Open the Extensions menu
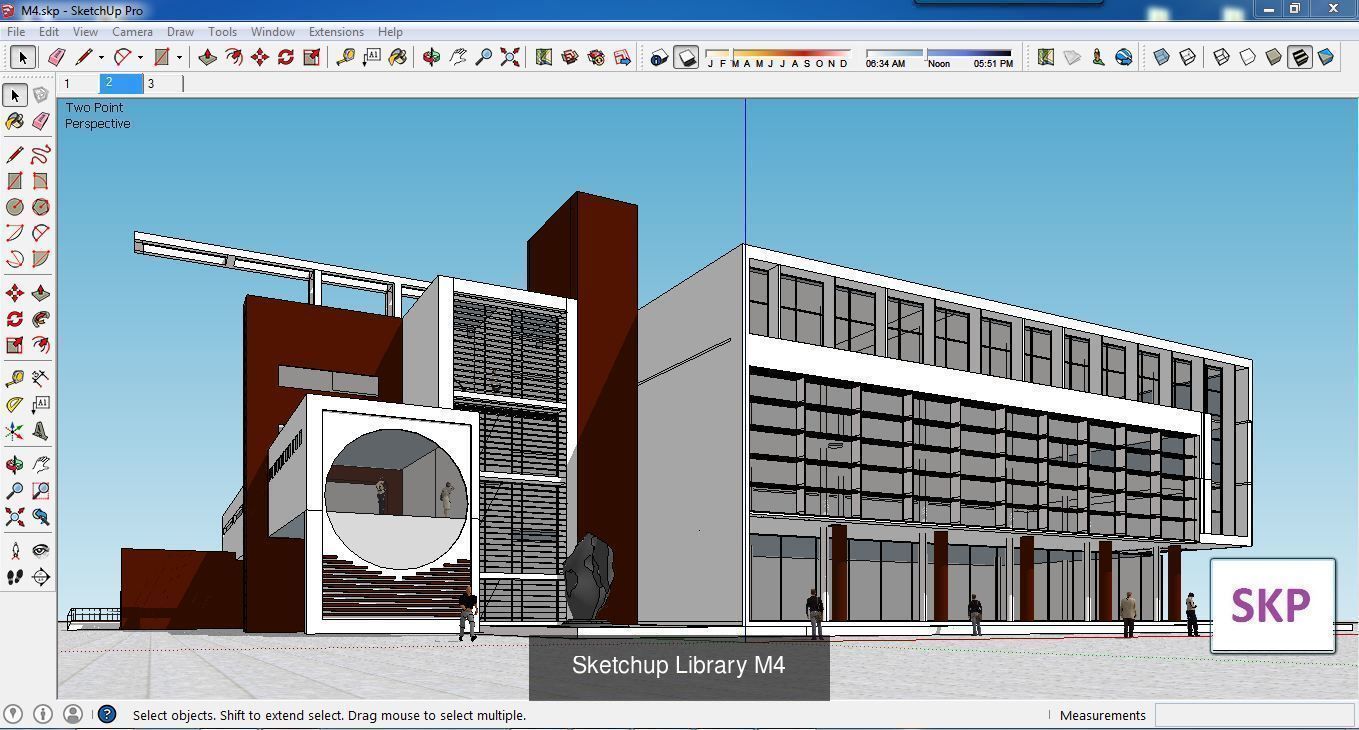This screenshot has width=1359, height=730. click(336, 31)
